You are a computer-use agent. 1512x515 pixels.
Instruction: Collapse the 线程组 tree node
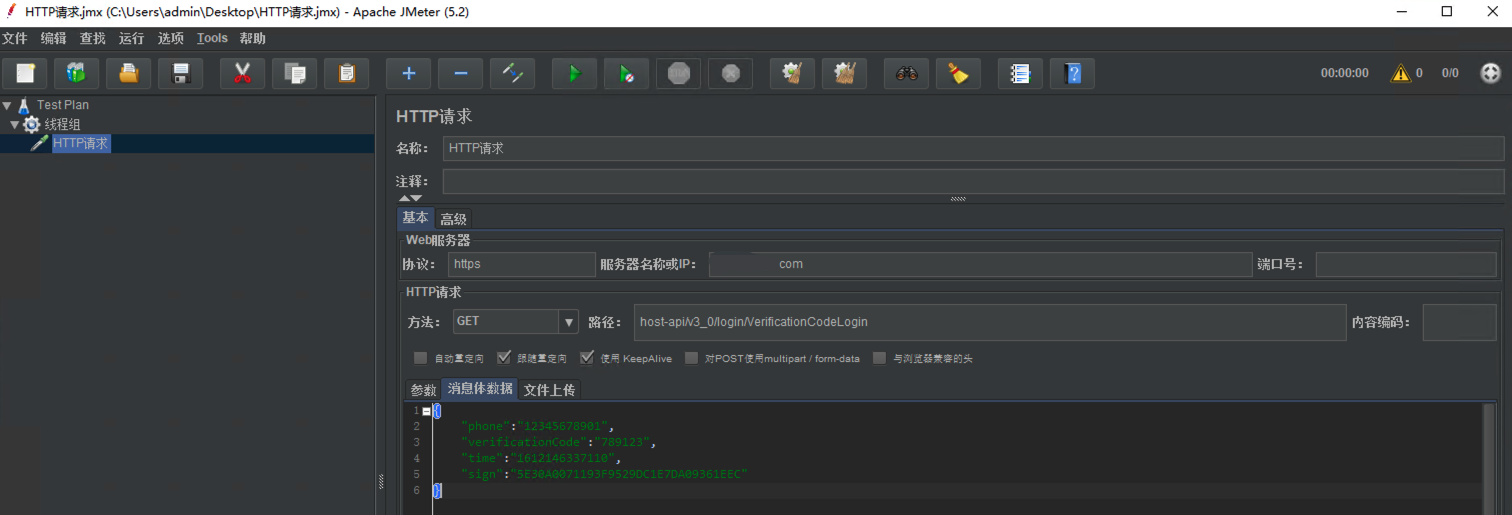(x=15, y=125)
